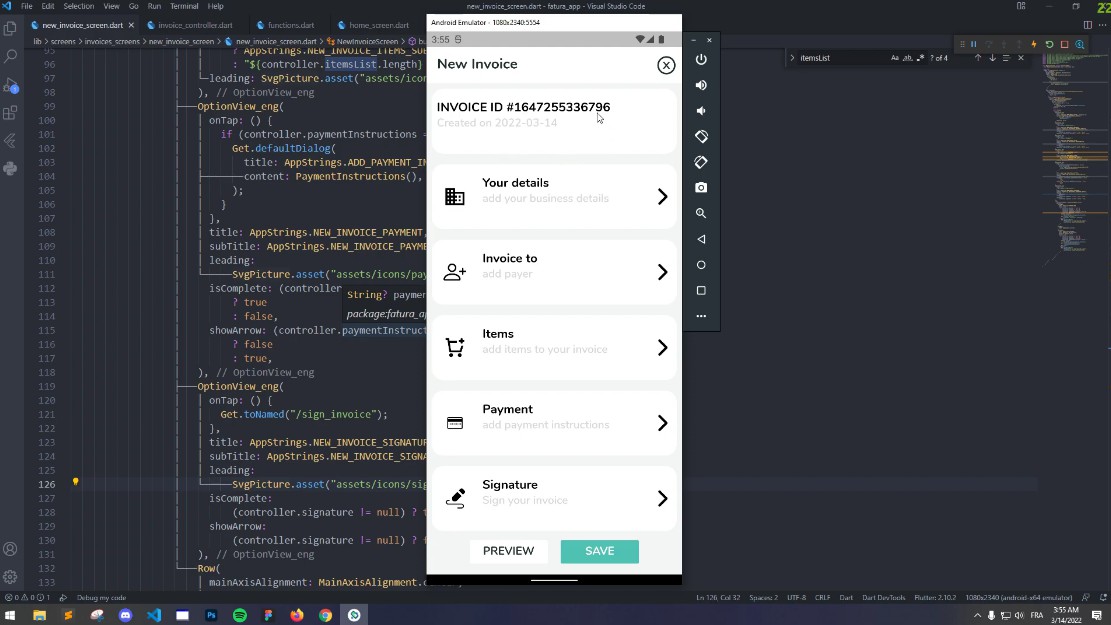
Task: Tap the PREVIEW button
Action: [x=508, y=551]
